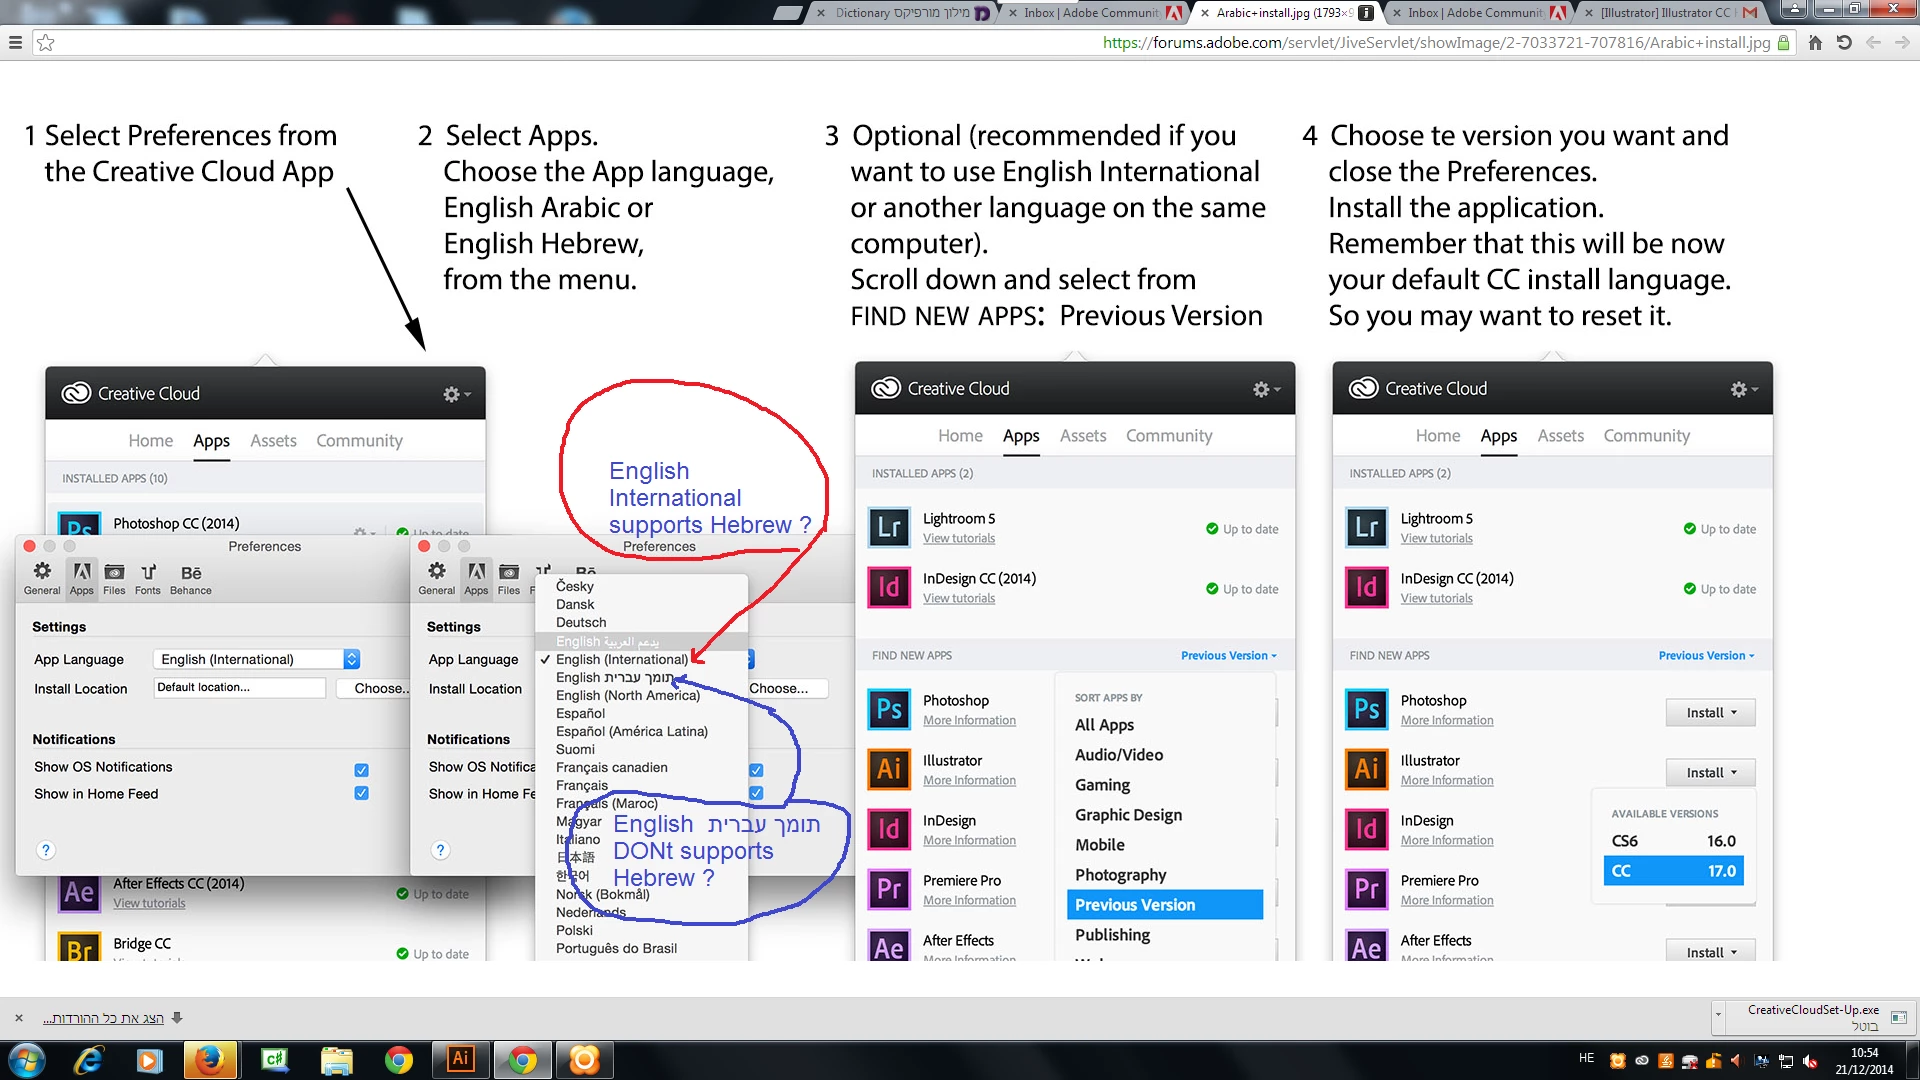Viewport: 1920px width, 1080px height.
Task: Open Firefox from the taskbar
Action: pyautogui.click(x=210, y=1059)
